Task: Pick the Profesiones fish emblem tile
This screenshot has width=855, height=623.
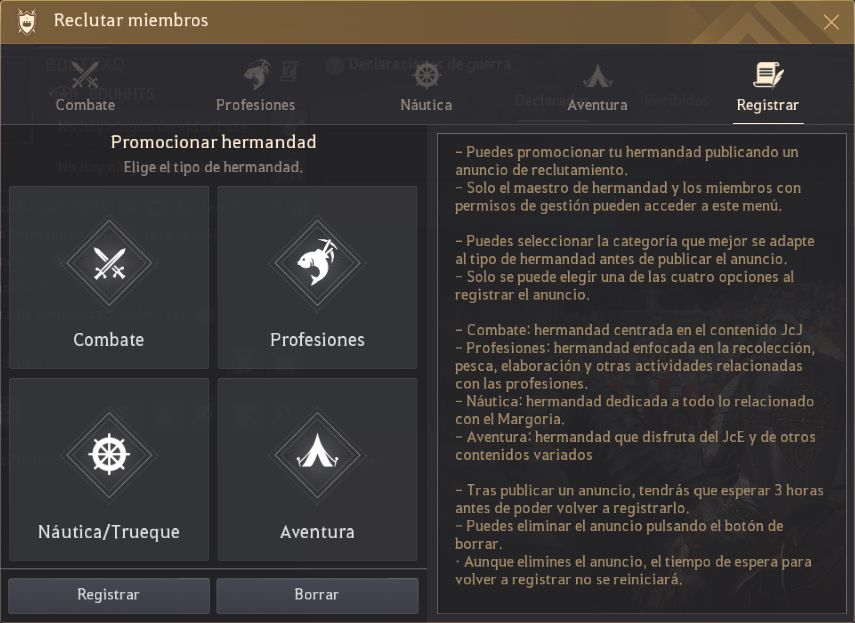Action: click(317, 264)
